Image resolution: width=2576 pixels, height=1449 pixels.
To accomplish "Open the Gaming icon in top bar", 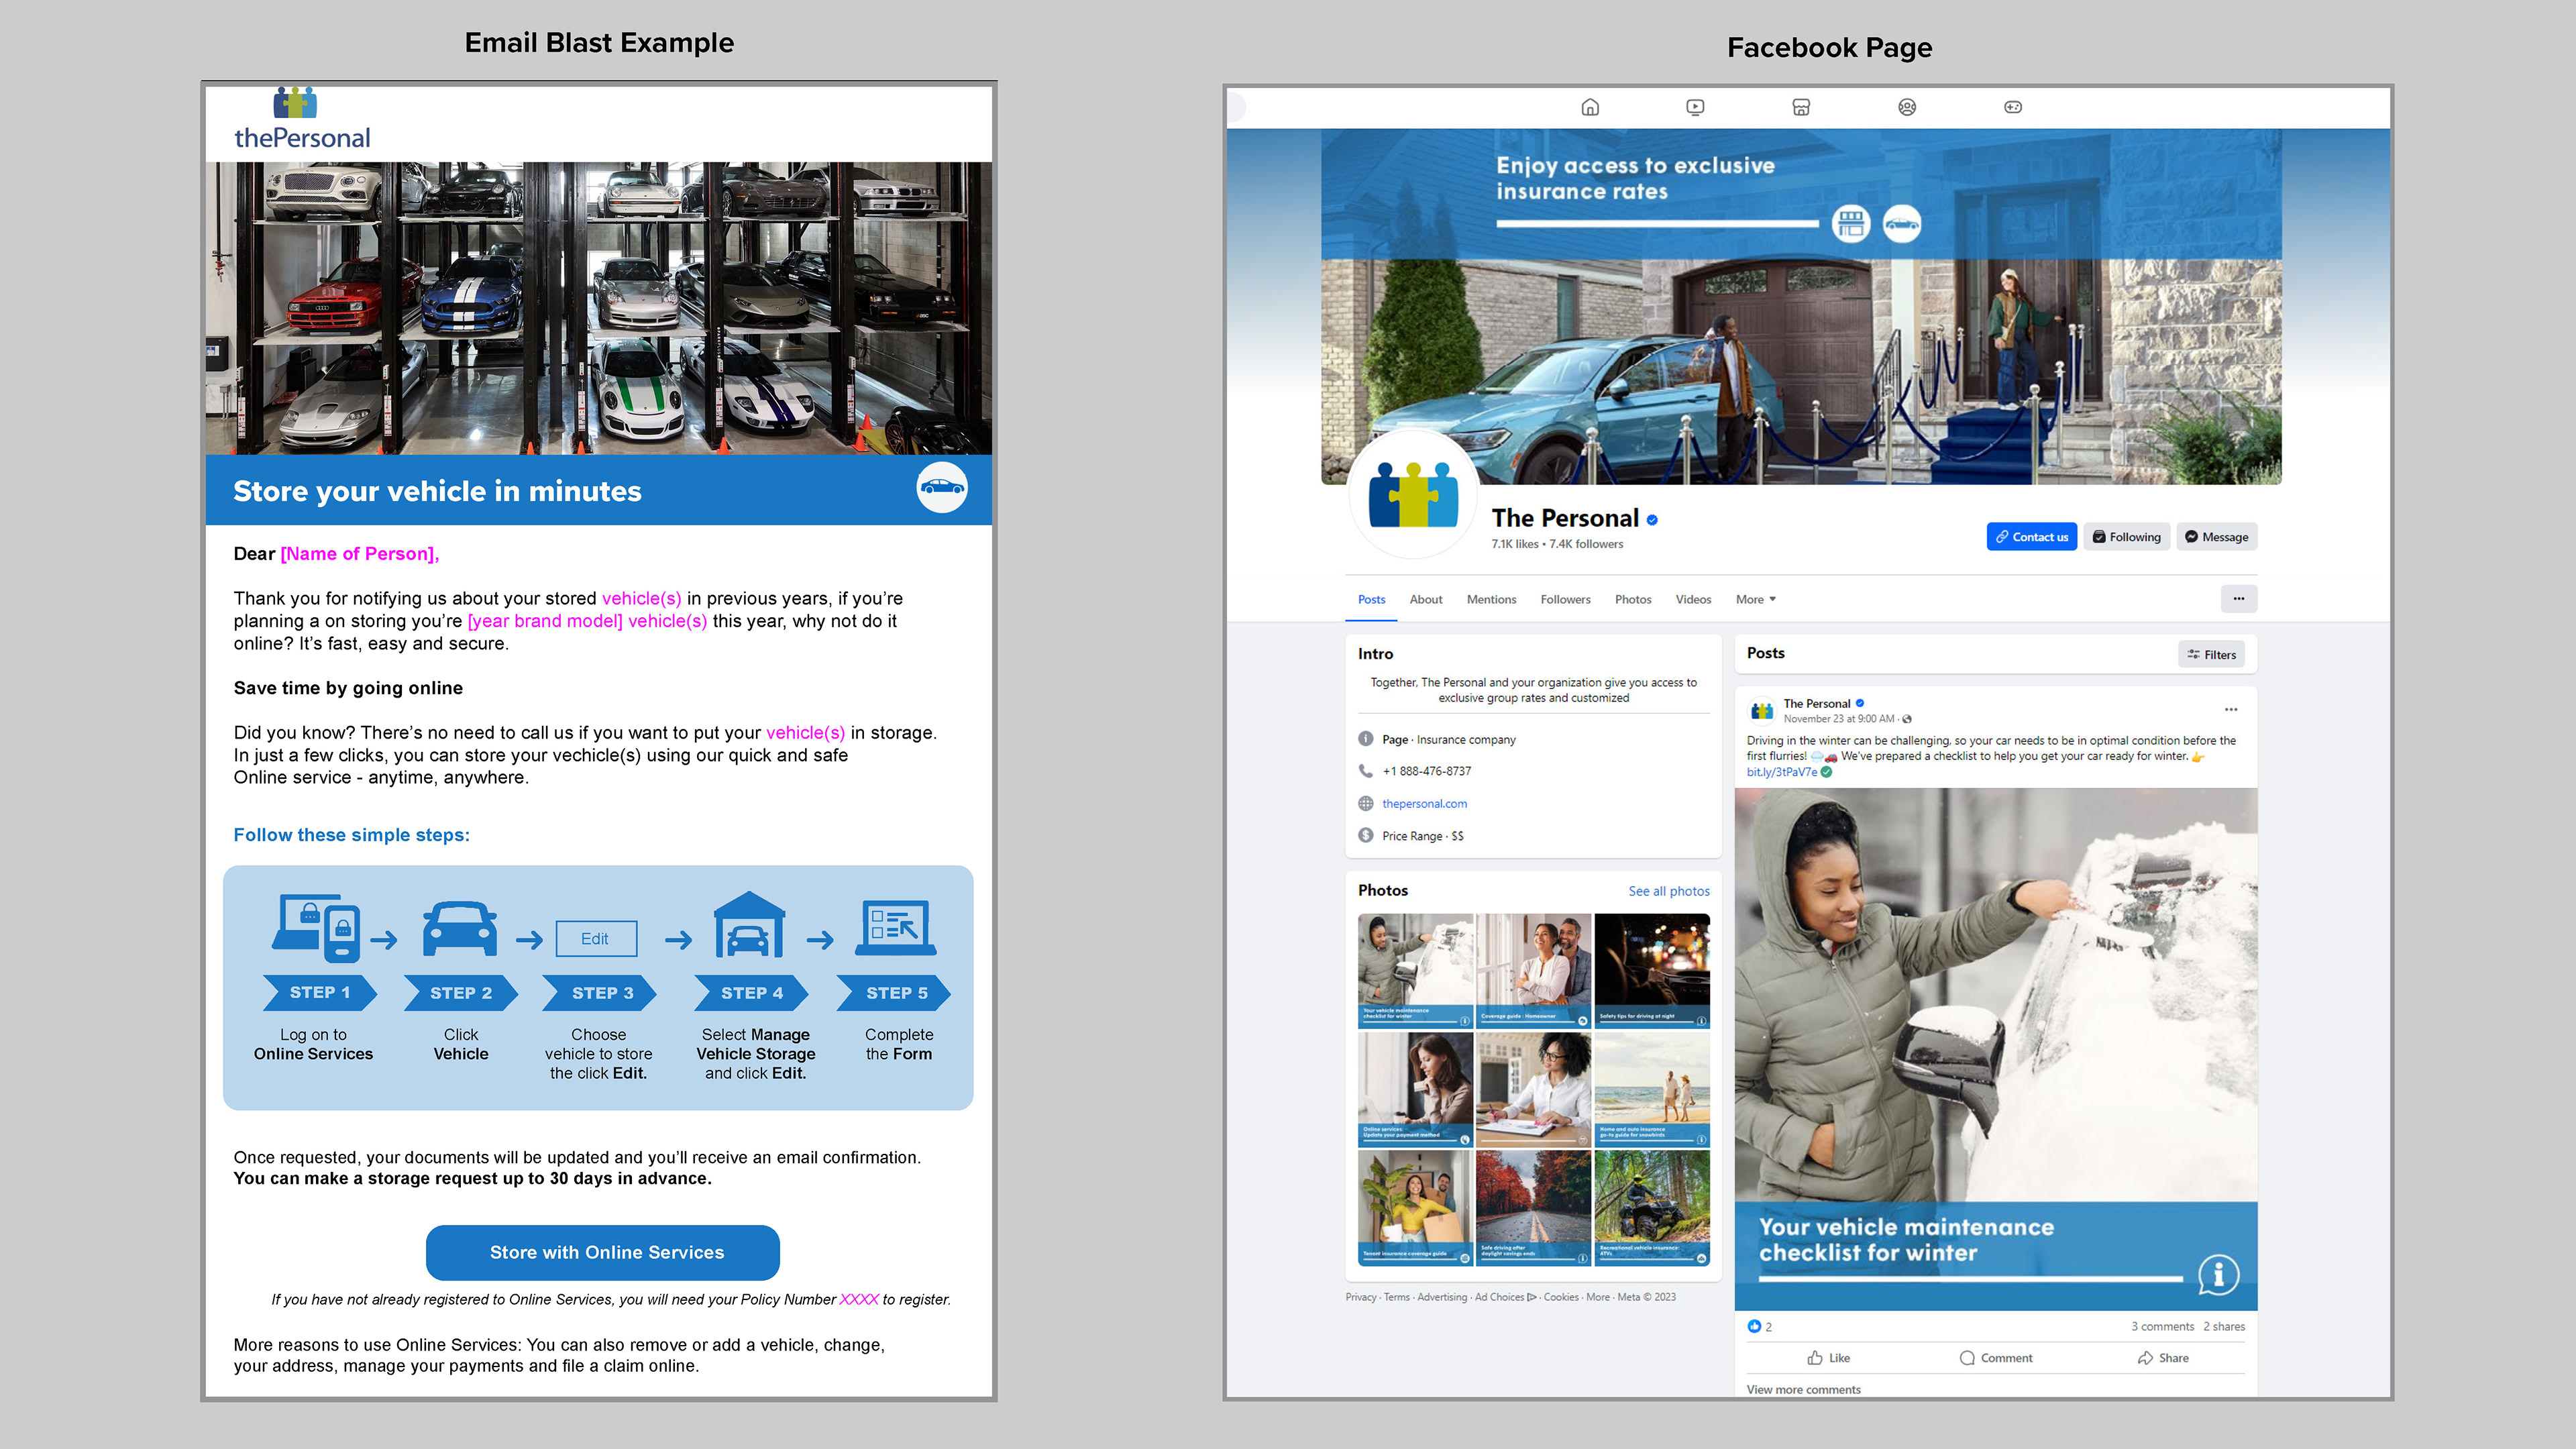I will [2013, 107].
